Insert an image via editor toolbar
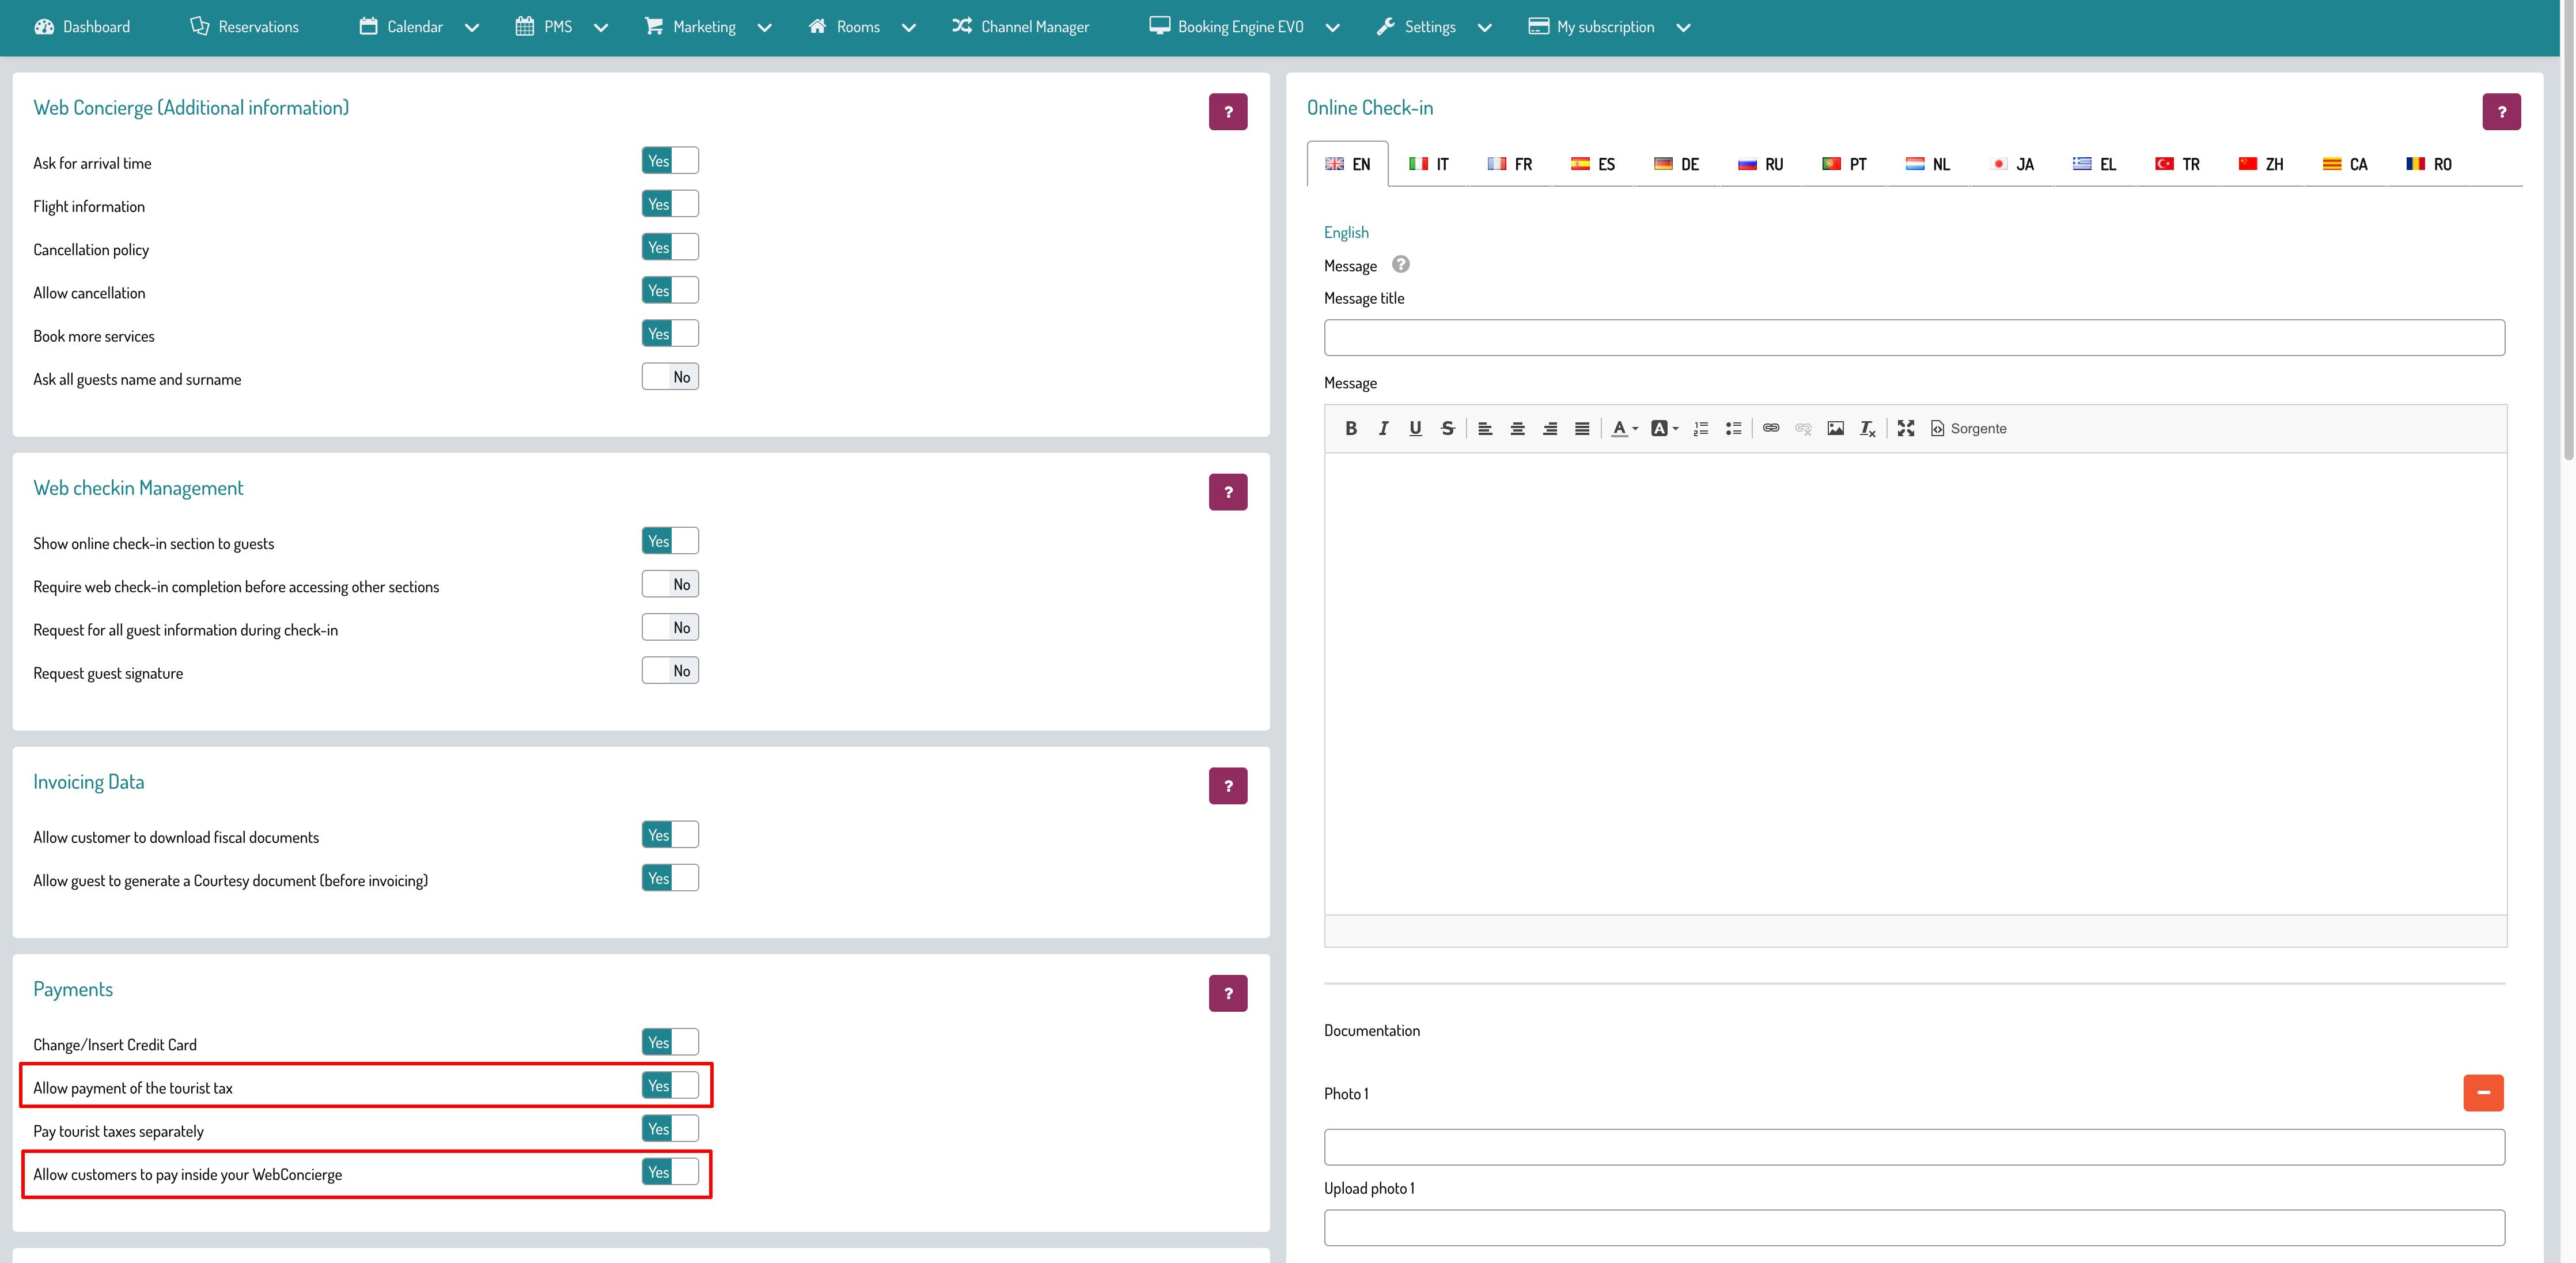Viewport: 2576px width, 1263px height. pyautogui.click(x=1835, y=428)
